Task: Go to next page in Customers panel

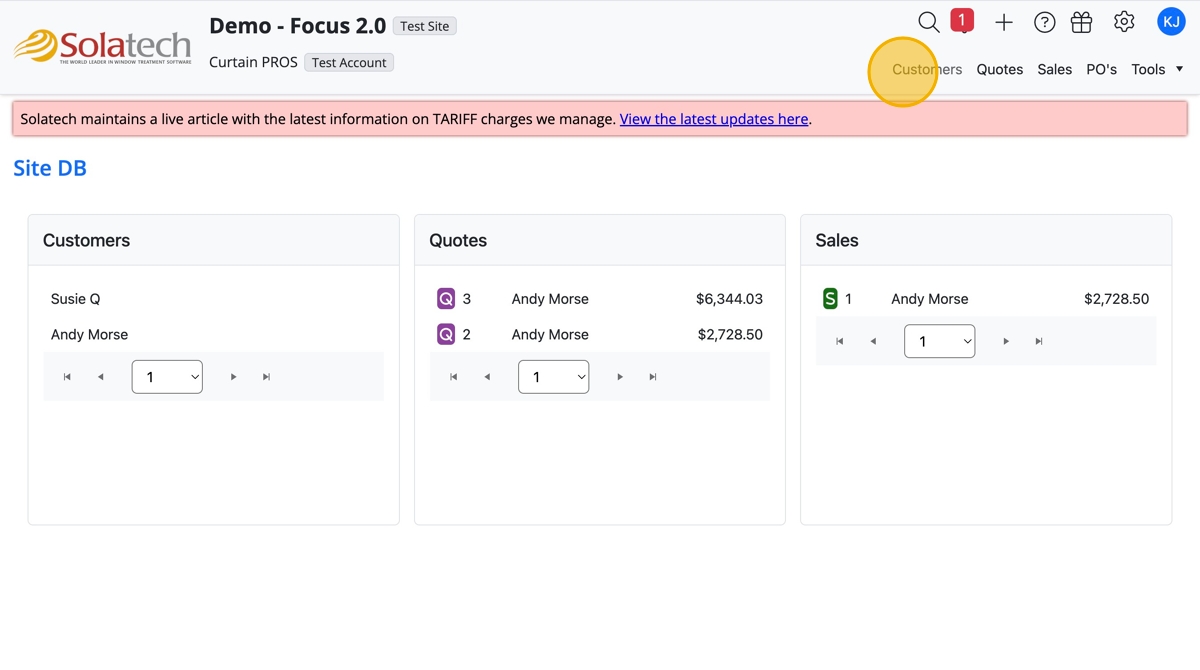Action: point(233,377)
